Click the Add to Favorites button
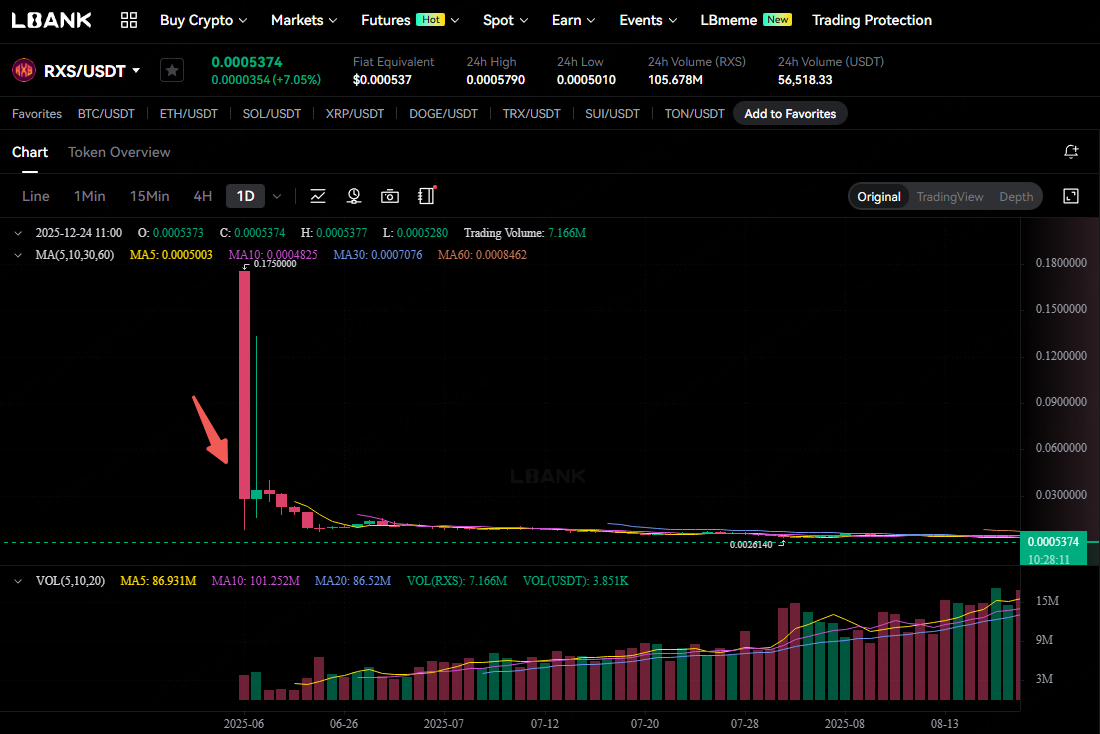 [790, 114]
